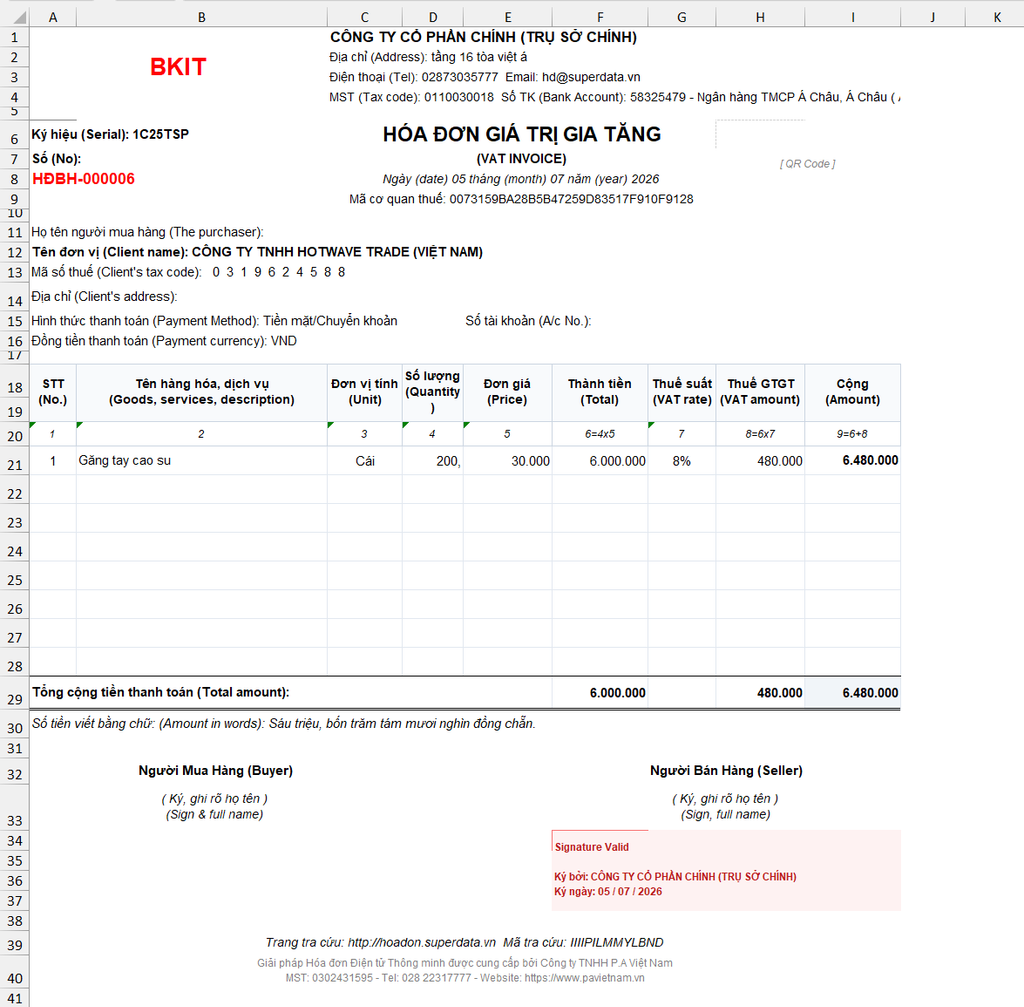Select the 'Đơn giá (Price)' header cell

point(507,392)
